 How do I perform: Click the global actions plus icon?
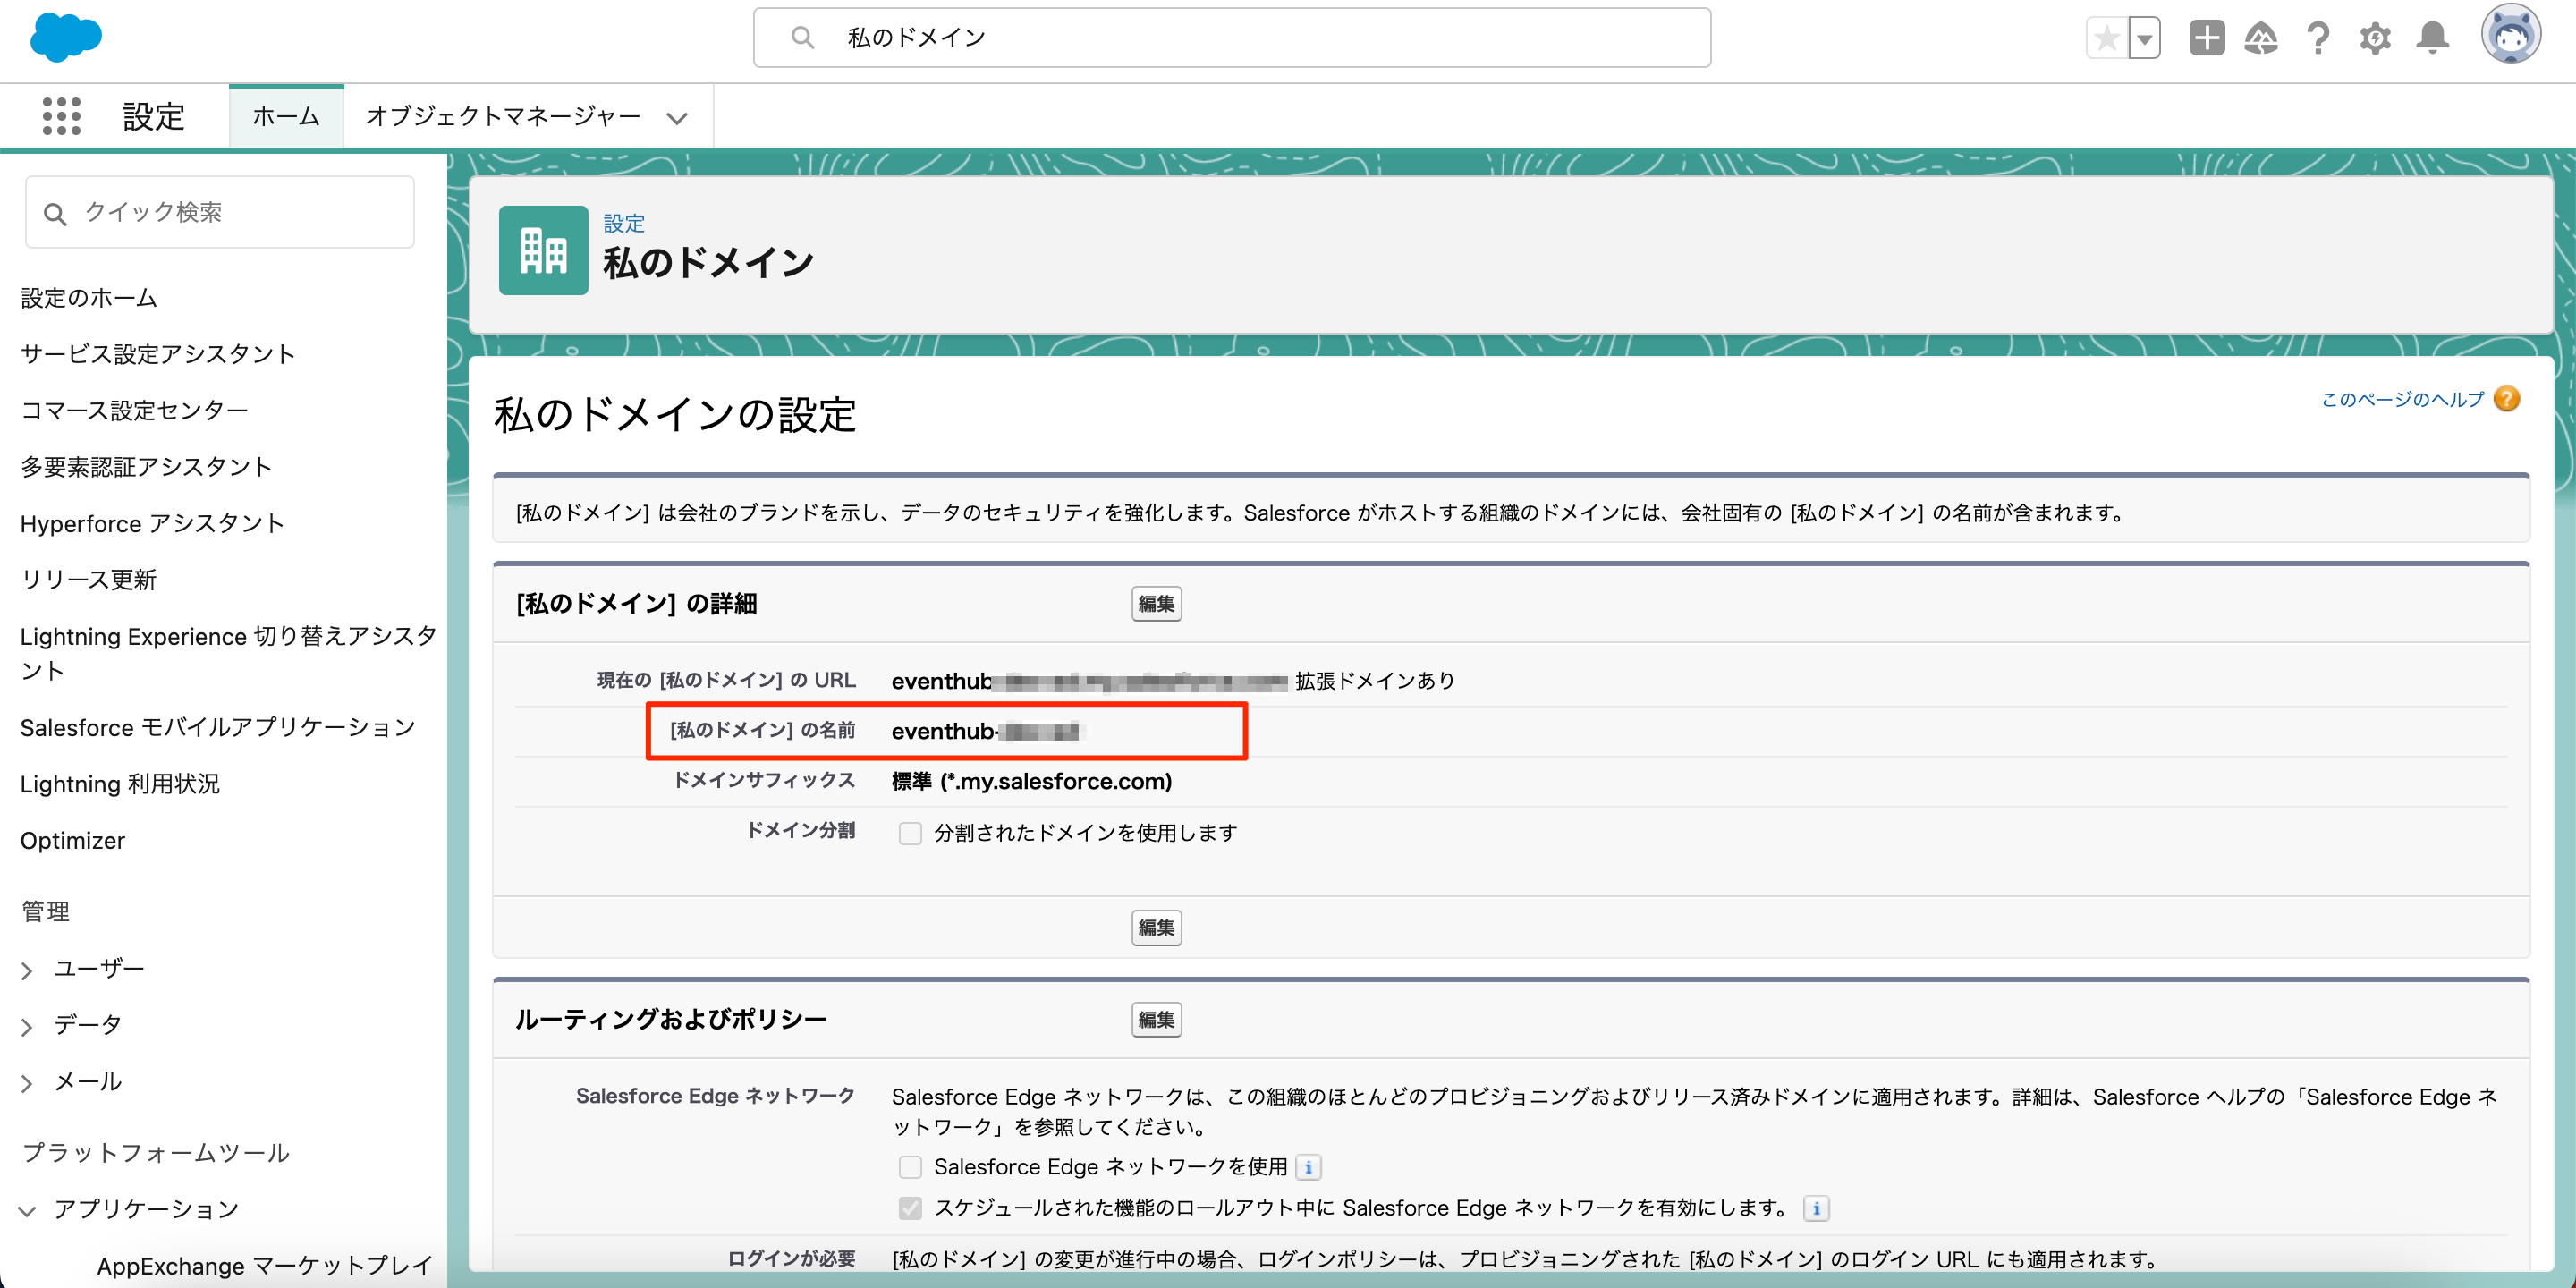[x=2206, y=39]
